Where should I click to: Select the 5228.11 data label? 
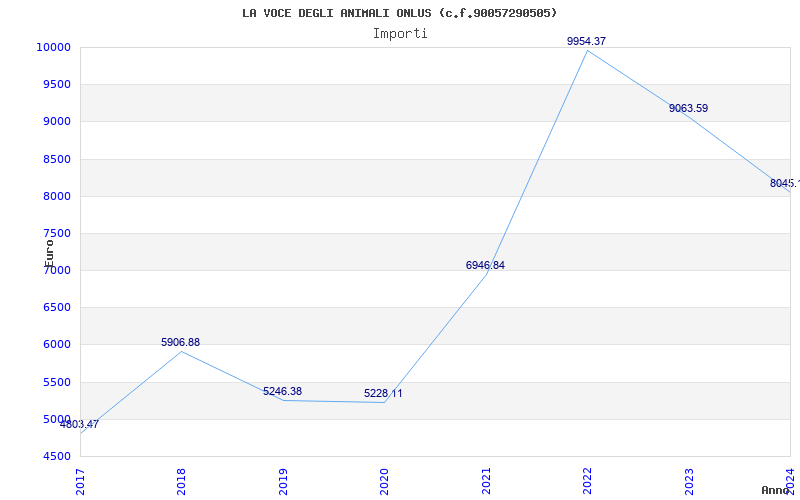coord(383,393)
